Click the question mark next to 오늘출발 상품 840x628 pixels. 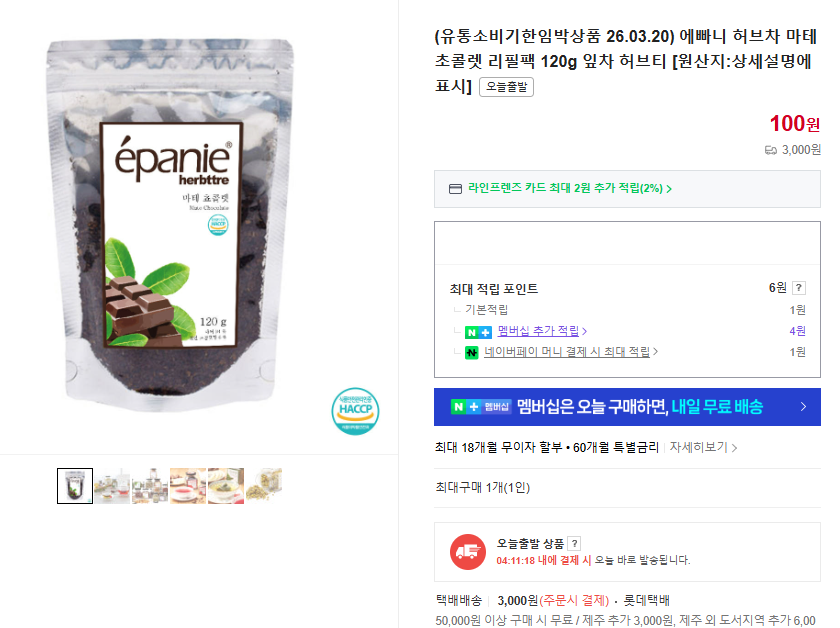pos(574,543)
